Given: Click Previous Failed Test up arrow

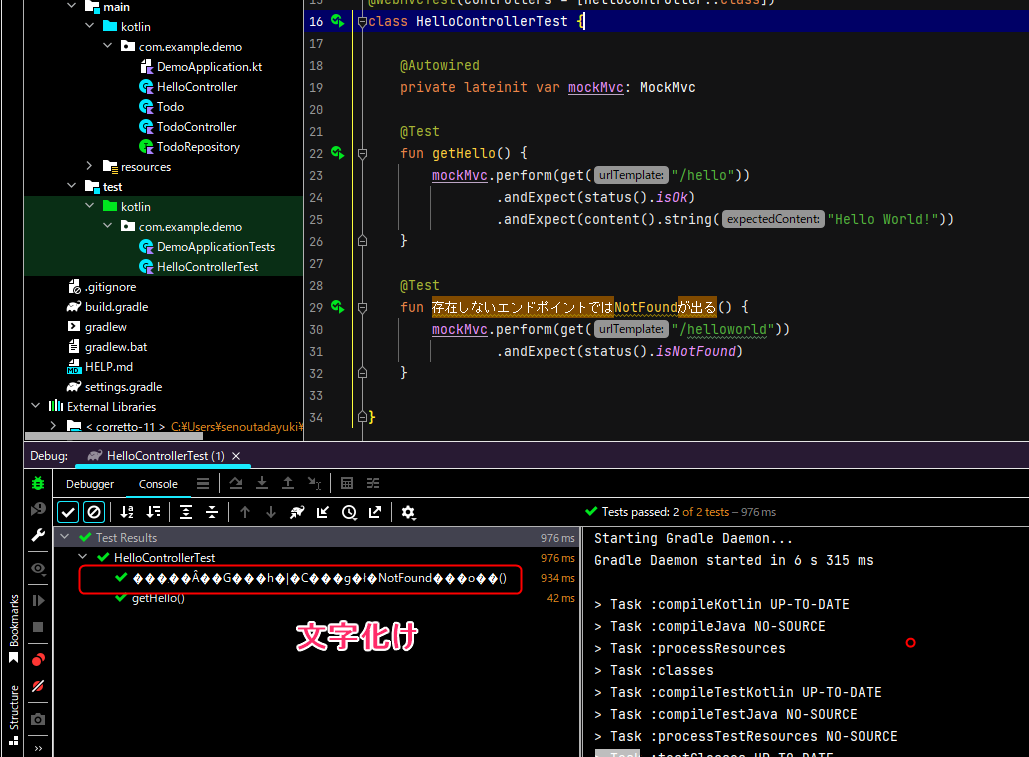Looking at the screenshot, I should tap(245, 512).
